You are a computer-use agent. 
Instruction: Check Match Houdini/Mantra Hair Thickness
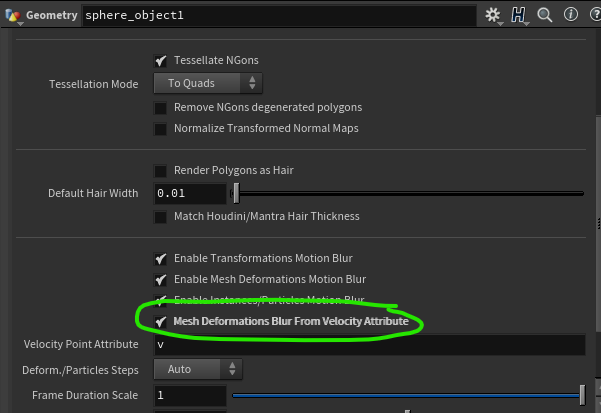[160, 216]
